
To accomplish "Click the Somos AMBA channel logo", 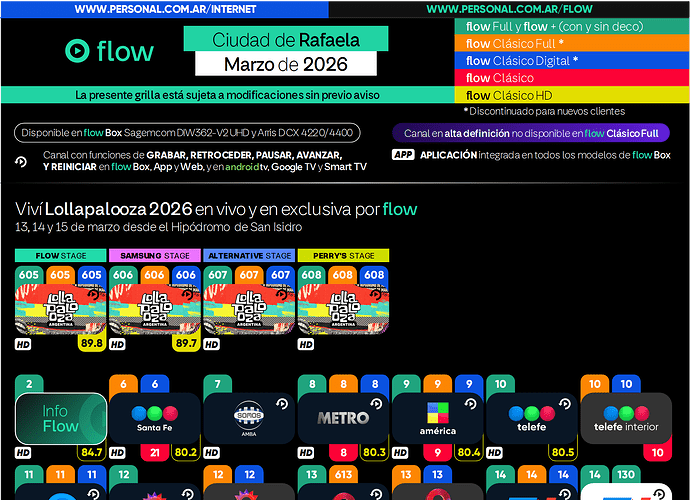I will (x=249, y=418).
